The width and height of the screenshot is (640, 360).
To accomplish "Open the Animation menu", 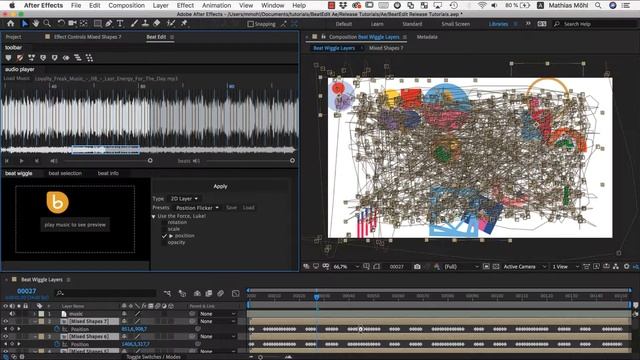I will coord(216,5).
